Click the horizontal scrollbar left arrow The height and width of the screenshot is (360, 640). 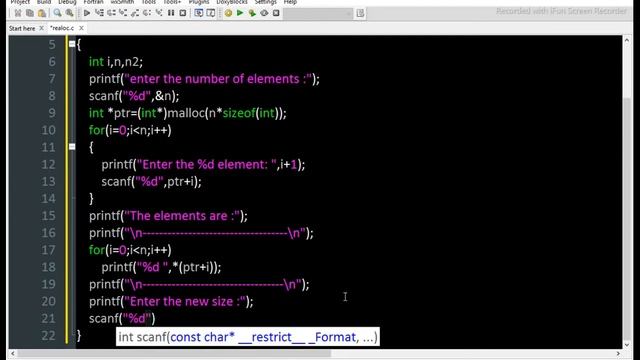pyautogui.click(x=13, y=353)
